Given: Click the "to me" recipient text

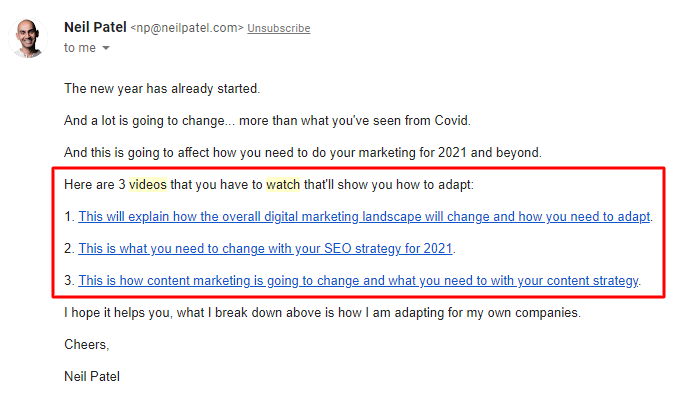Looking at the screenshot, I should click(80, 48).
